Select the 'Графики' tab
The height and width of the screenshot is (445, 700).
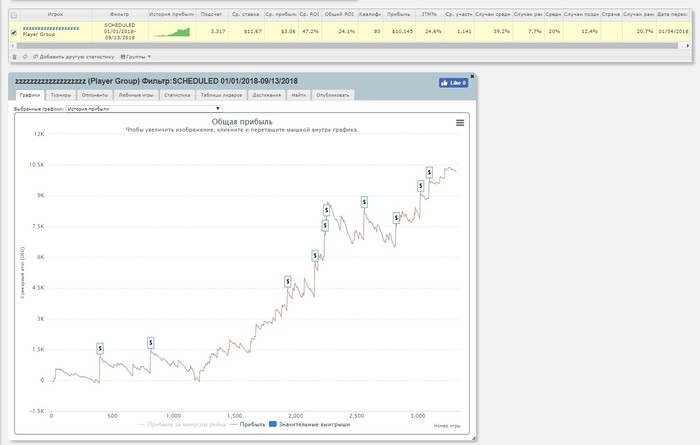click(30, 95)
